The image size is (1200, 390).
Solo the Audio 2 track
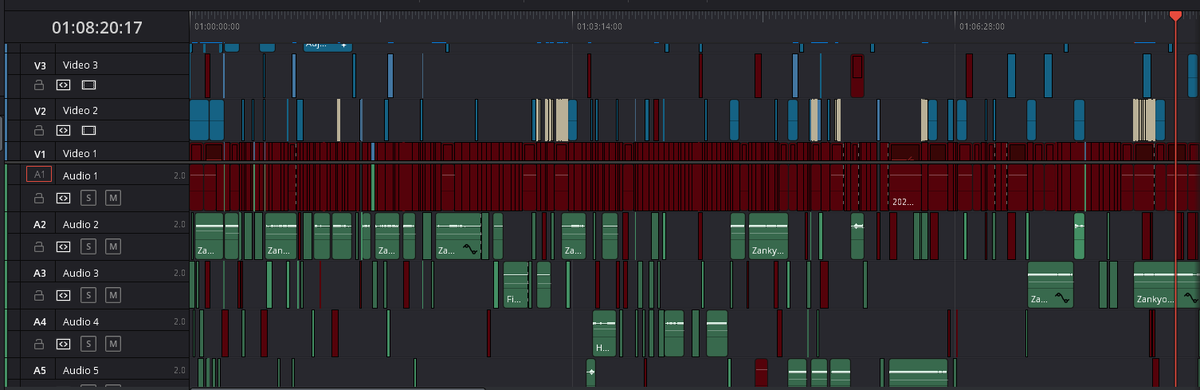[89, 246]
